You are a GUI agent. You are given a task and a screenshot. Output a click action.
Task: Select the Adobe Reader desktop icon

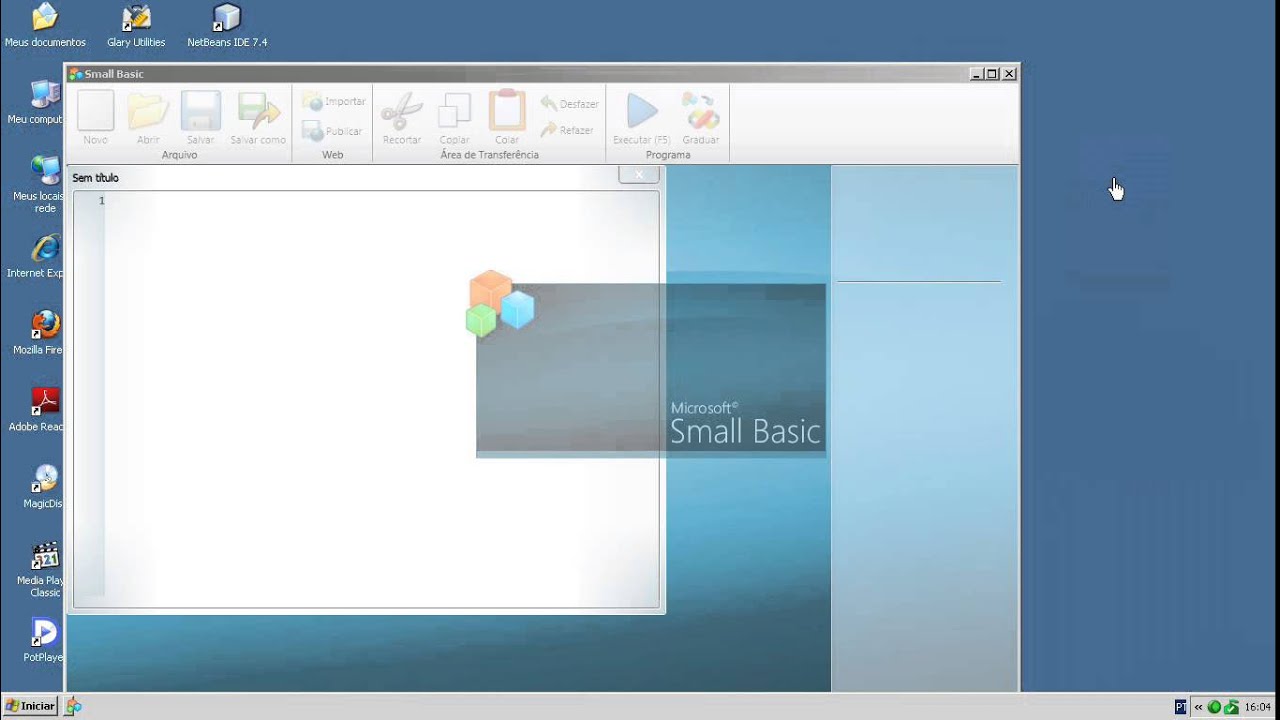[x=40, y=411]
